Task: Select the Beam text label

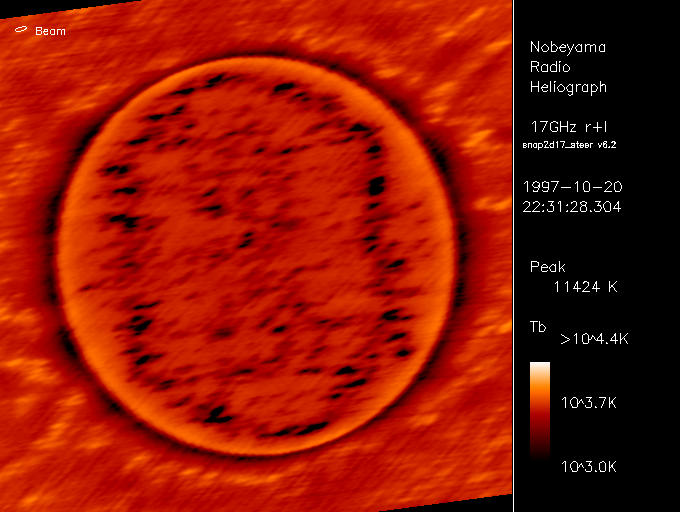Action: [51, 31]
